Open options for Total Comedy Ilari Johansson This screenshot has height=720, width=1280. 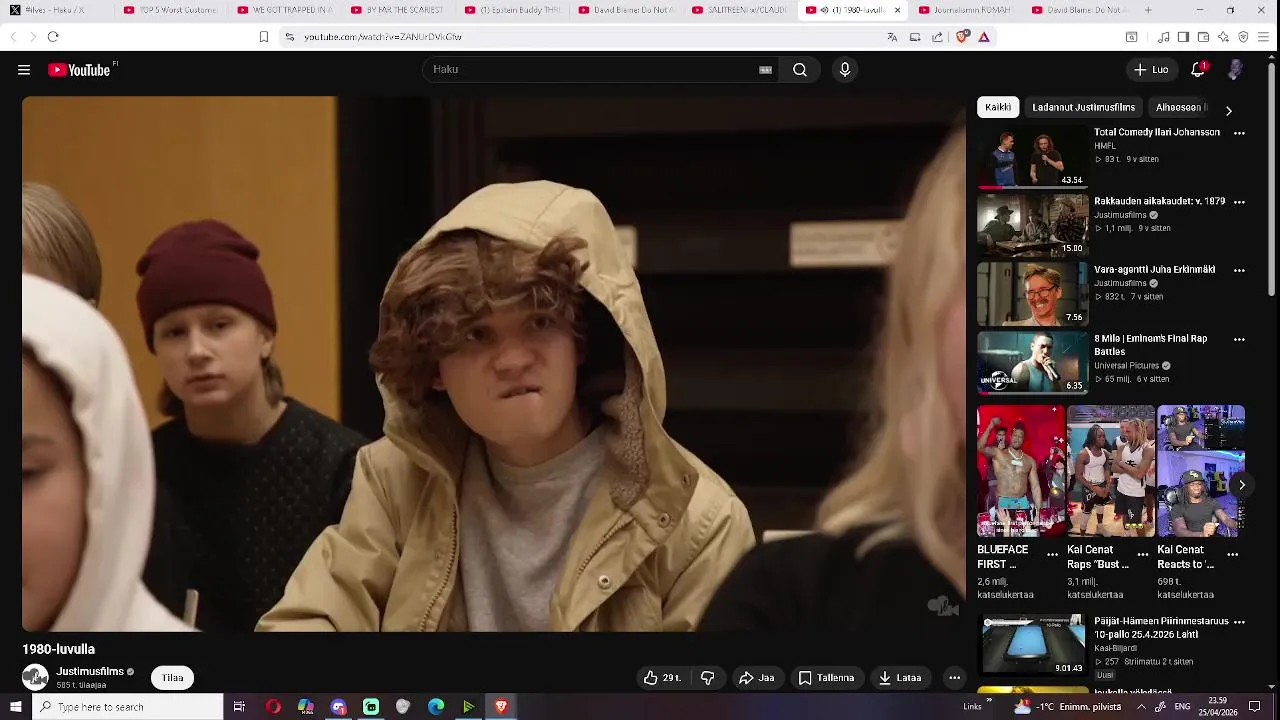tap(1239, 133)
